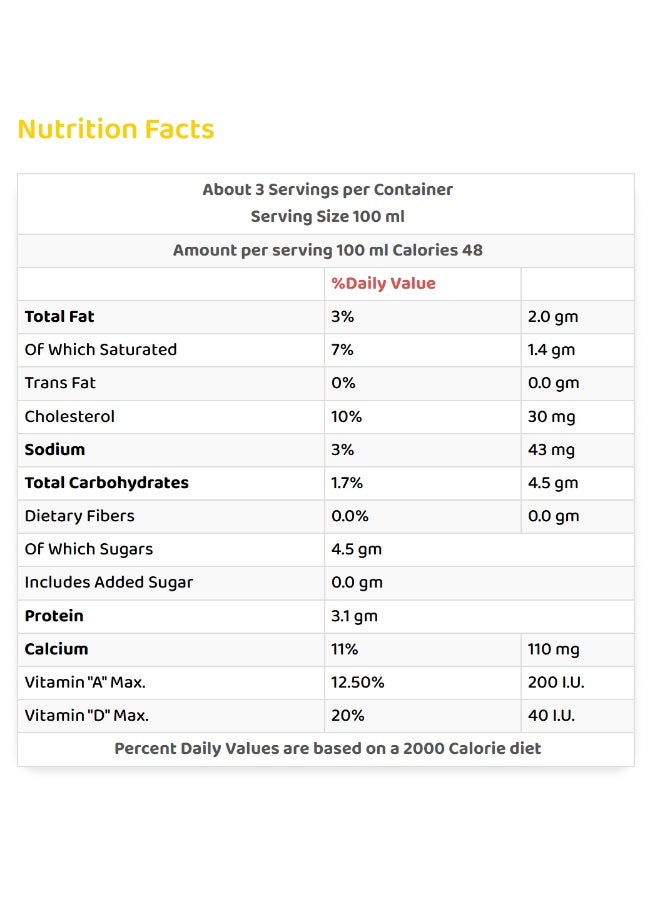This screenshot has height=900, width=660.
Task: Click the Calcium 110 mg amount
Action: point(553,649)
